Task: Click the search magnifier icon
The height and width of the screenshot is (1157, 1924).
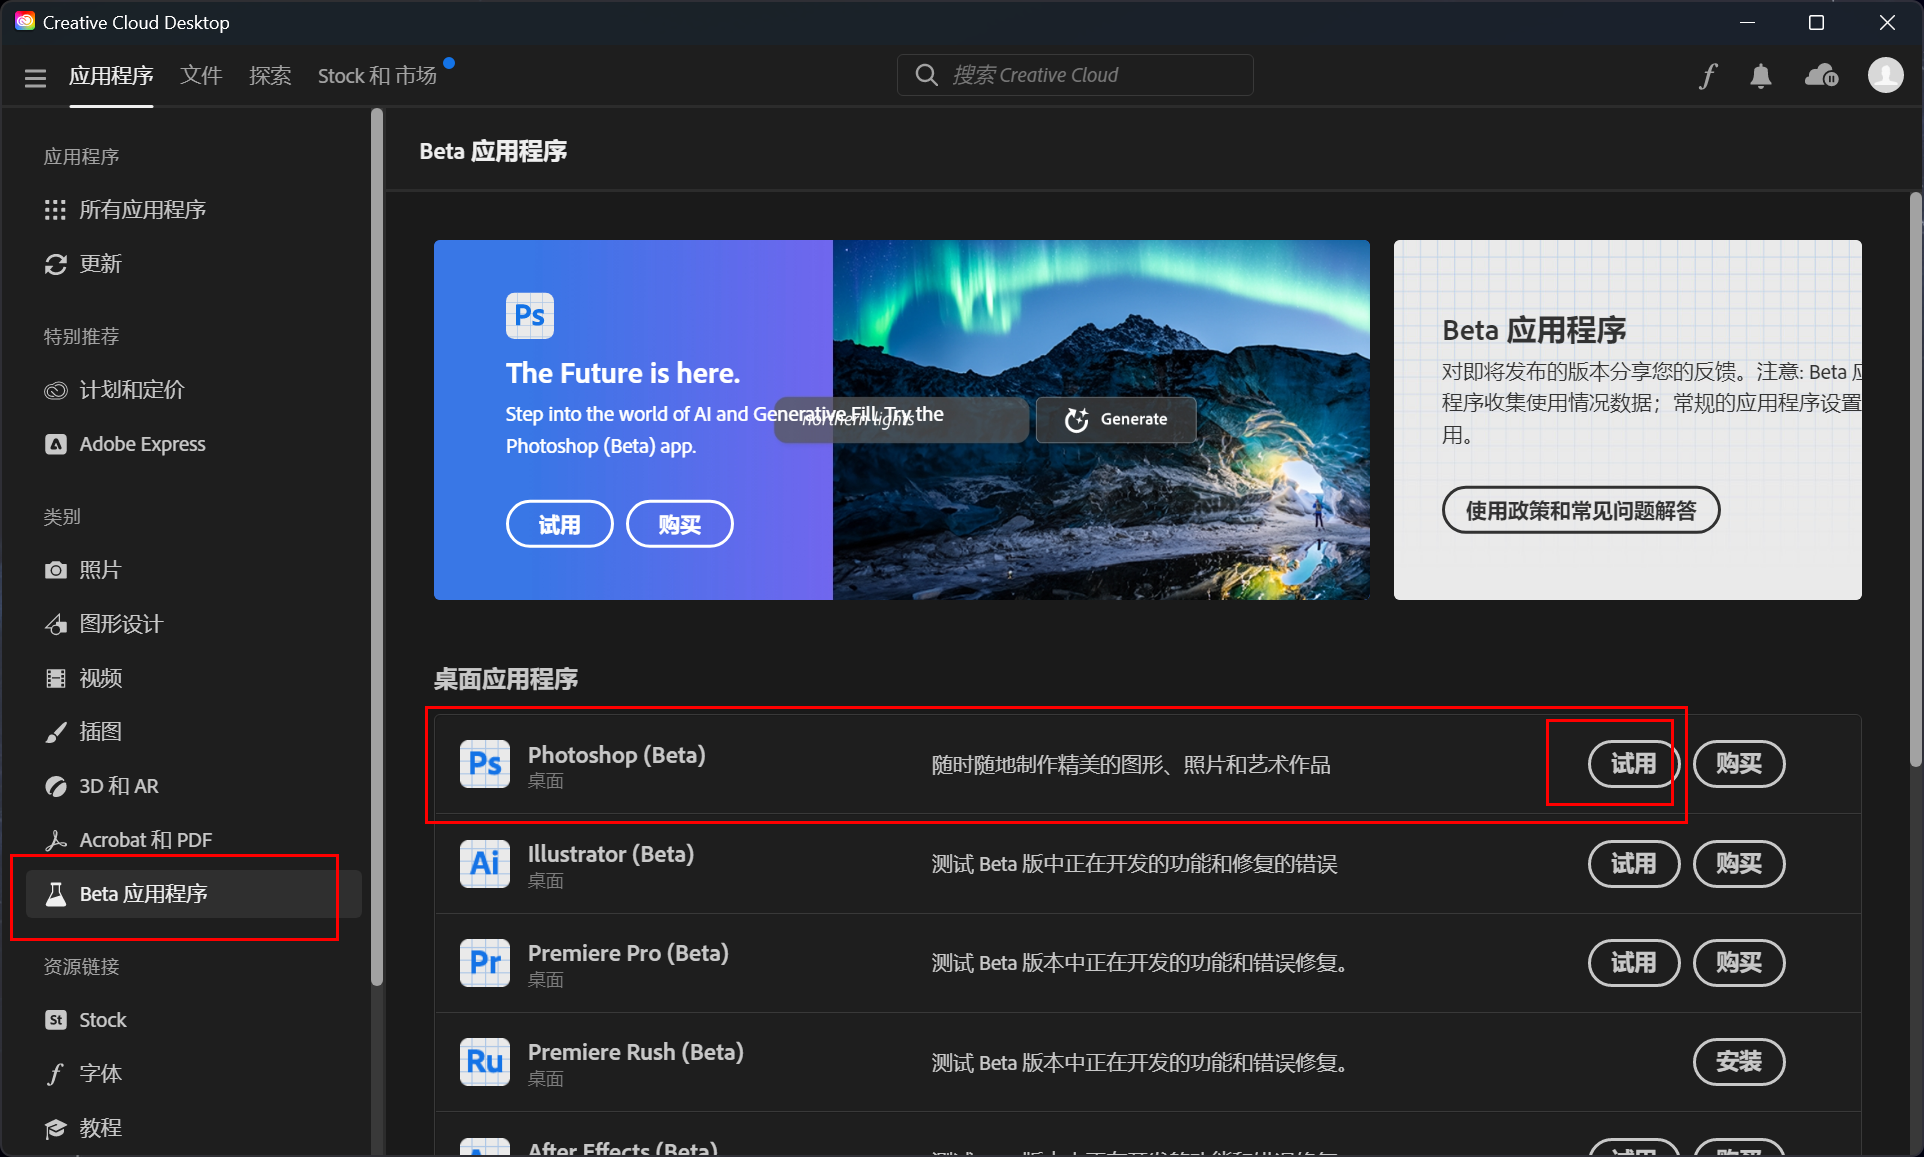Action: pos(926,75)
